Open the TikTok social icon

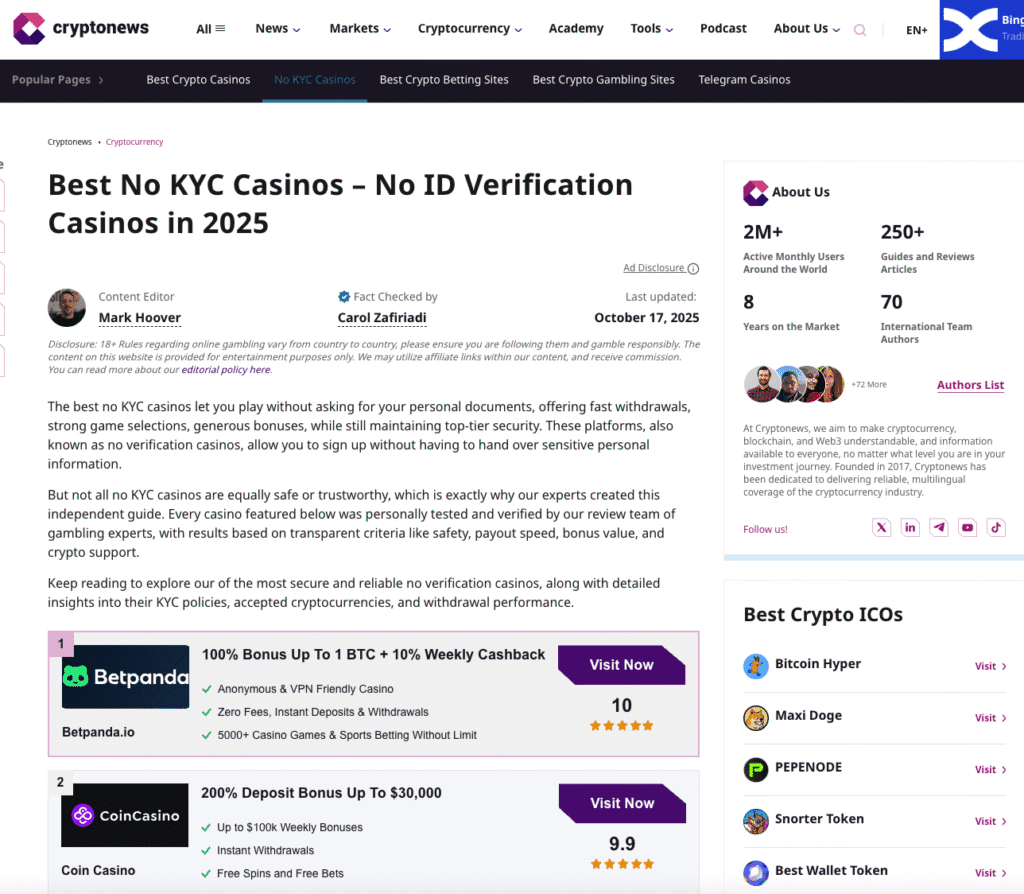pos(996,528)
